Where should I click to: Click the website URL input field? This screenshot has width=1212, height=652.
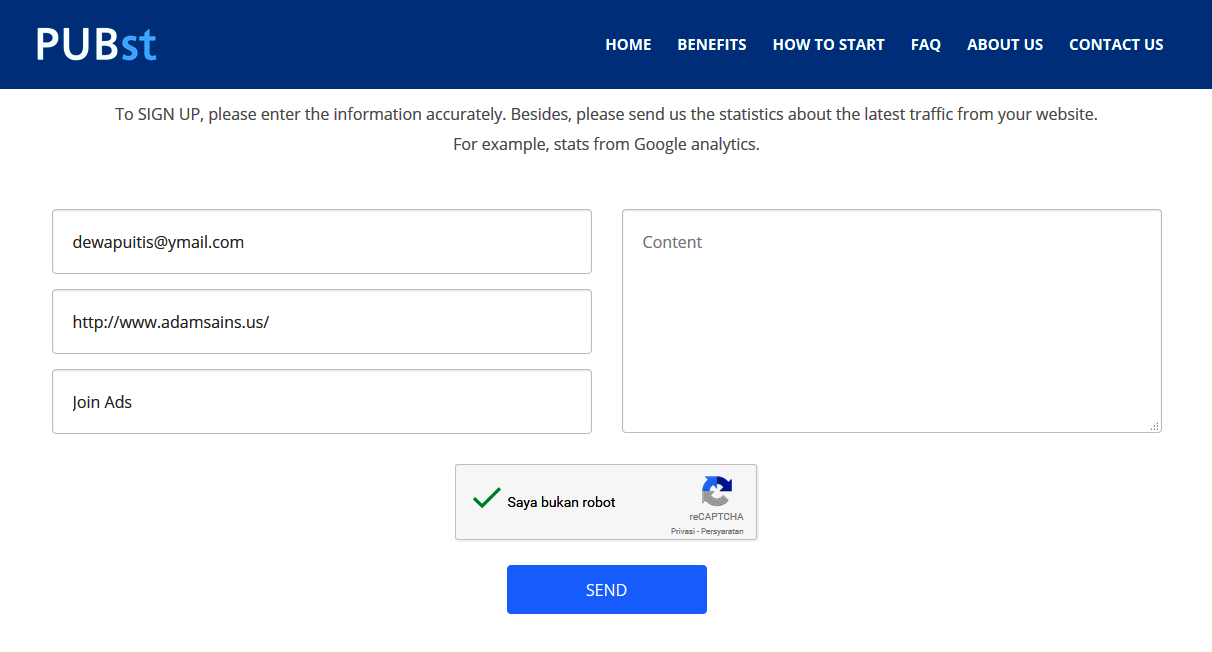click(x=321, y=322)
